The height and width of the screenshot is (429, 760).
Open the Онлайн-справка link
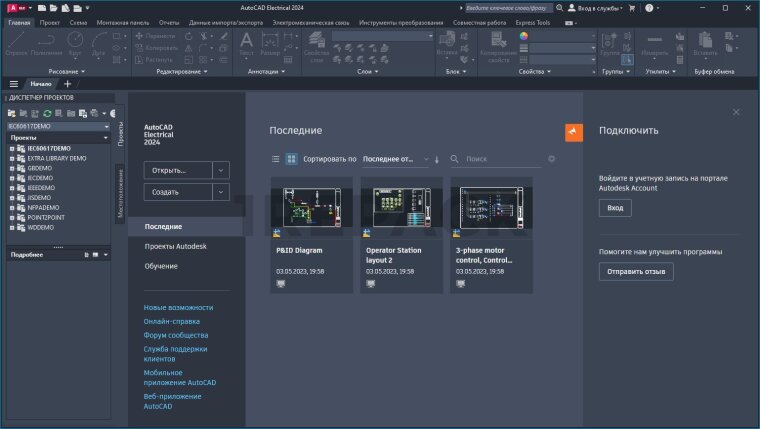point(171,321)
